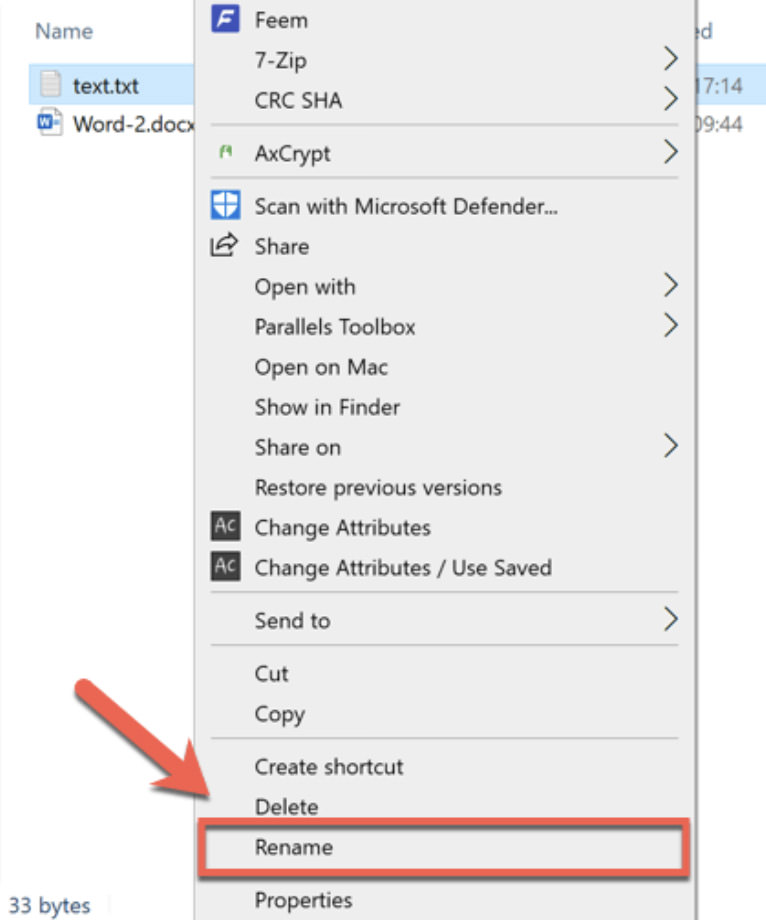Click the Change Attributes / Use Saved icon
This screenshot has width=766, height=920.
coord(226,567)
